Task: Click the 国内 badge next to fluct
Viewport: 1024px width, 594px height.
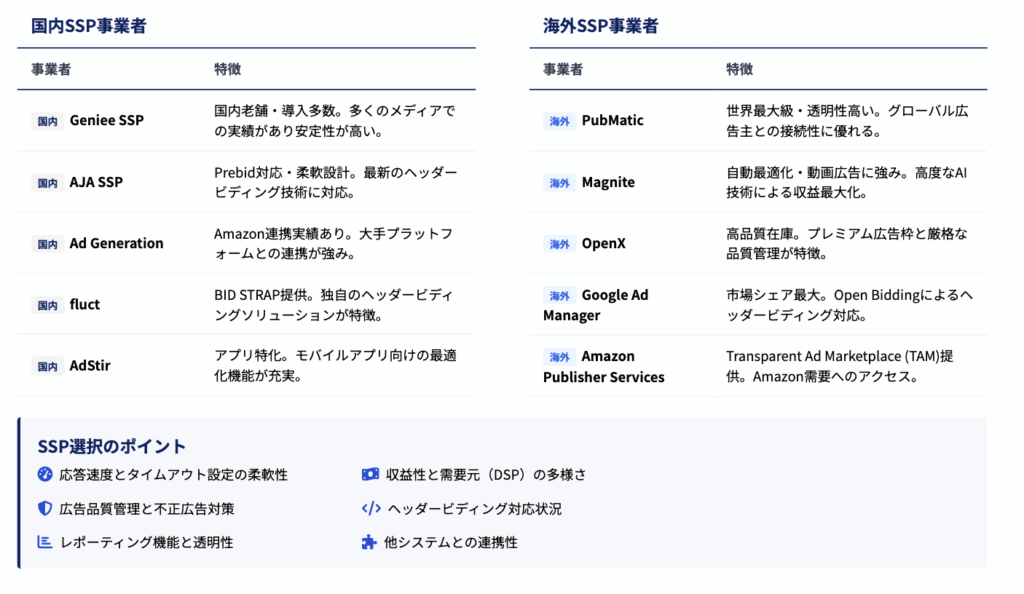Action: click(x=47, y=305)
